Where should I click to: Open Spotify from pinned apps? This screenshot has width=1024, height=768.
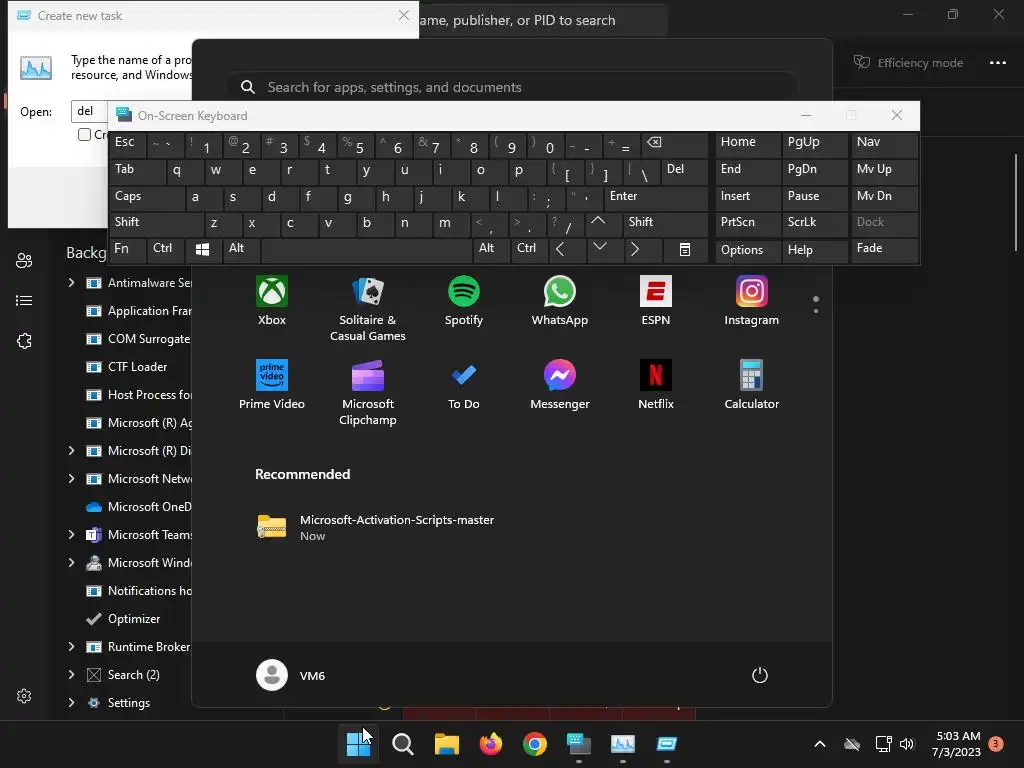pyautogui.click(x=464, y=301)
